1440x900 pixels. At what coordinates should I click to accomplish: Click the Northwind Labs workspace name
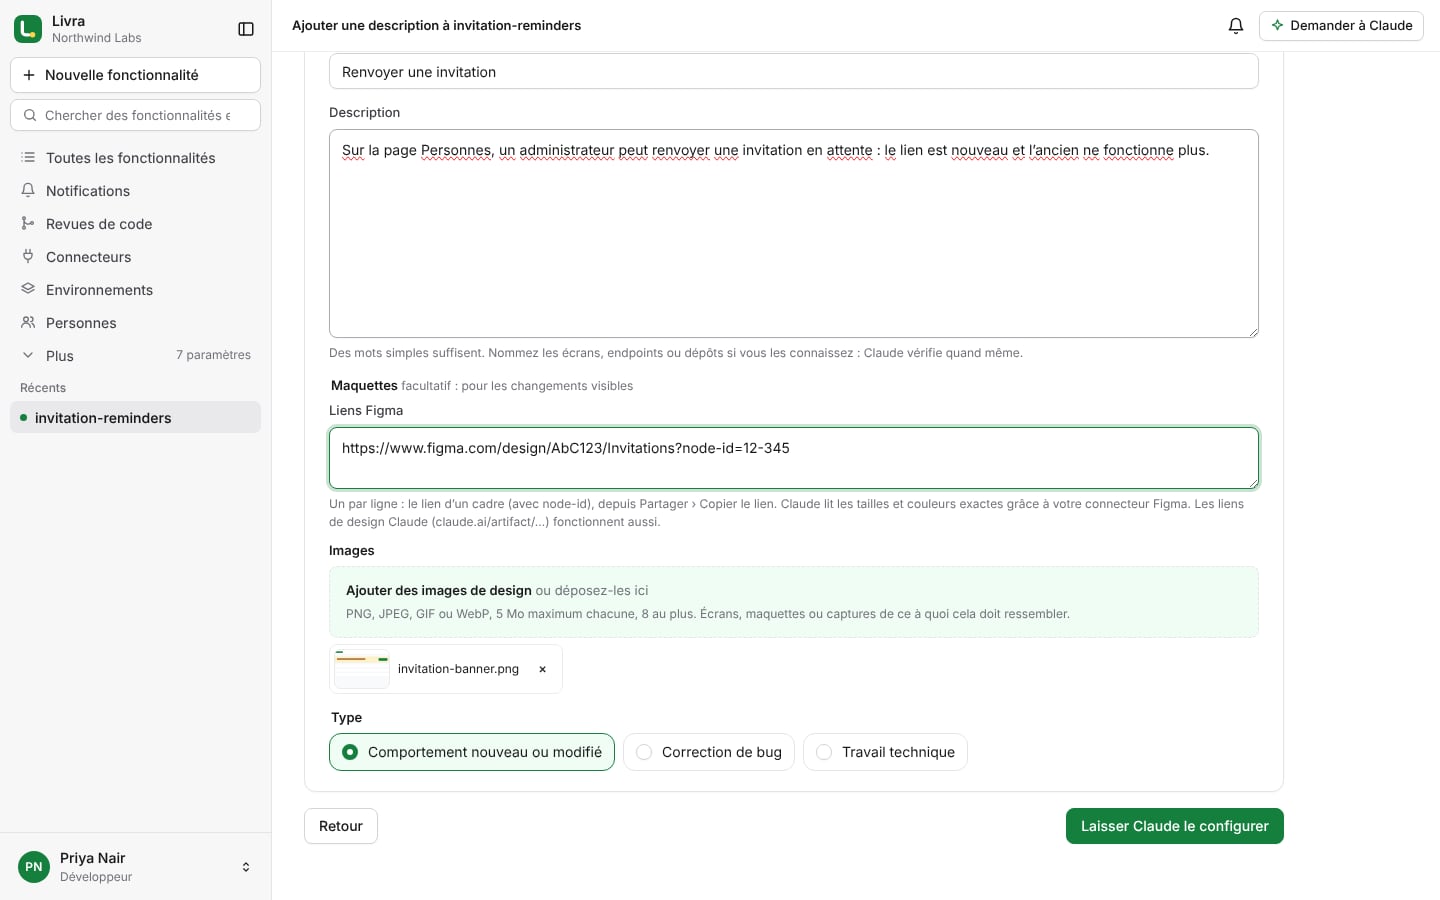[96, 38]
